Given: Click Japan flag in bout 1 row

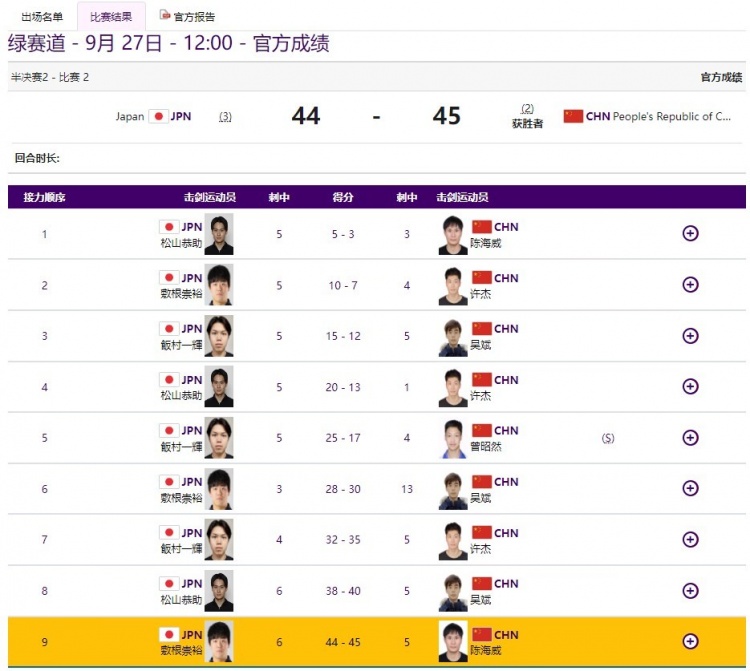Looking at the screenshot, I should [x=169, y=227].
